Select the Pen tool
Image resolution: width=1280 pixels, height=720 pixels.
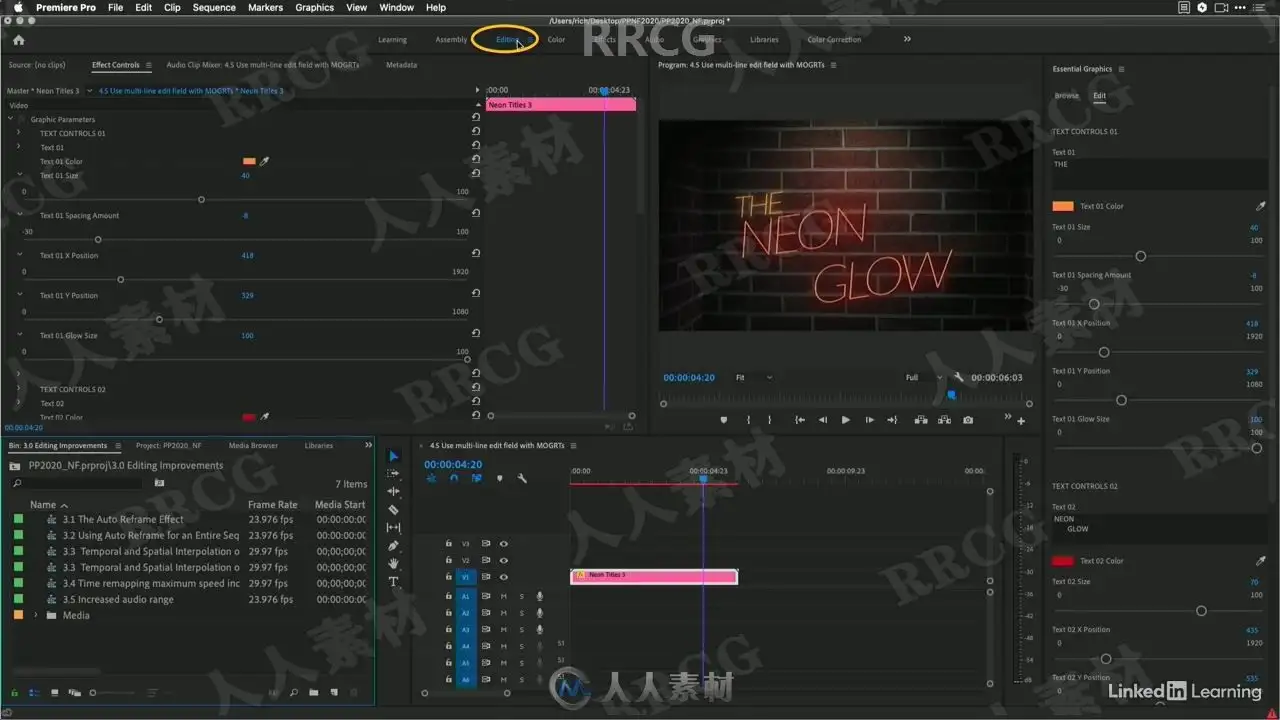(x=393, y=546)
